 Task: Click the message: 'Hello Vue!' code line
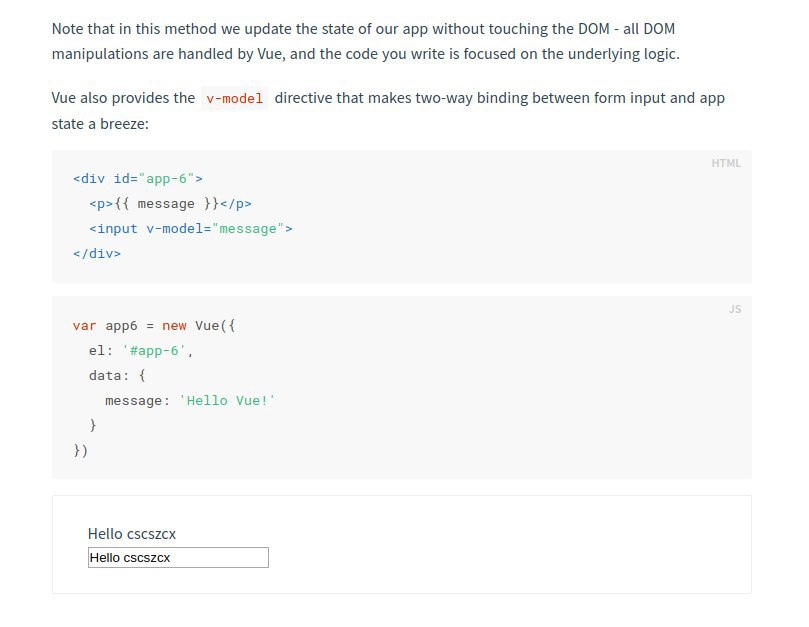pyautogui.click(x=190, y=400)
